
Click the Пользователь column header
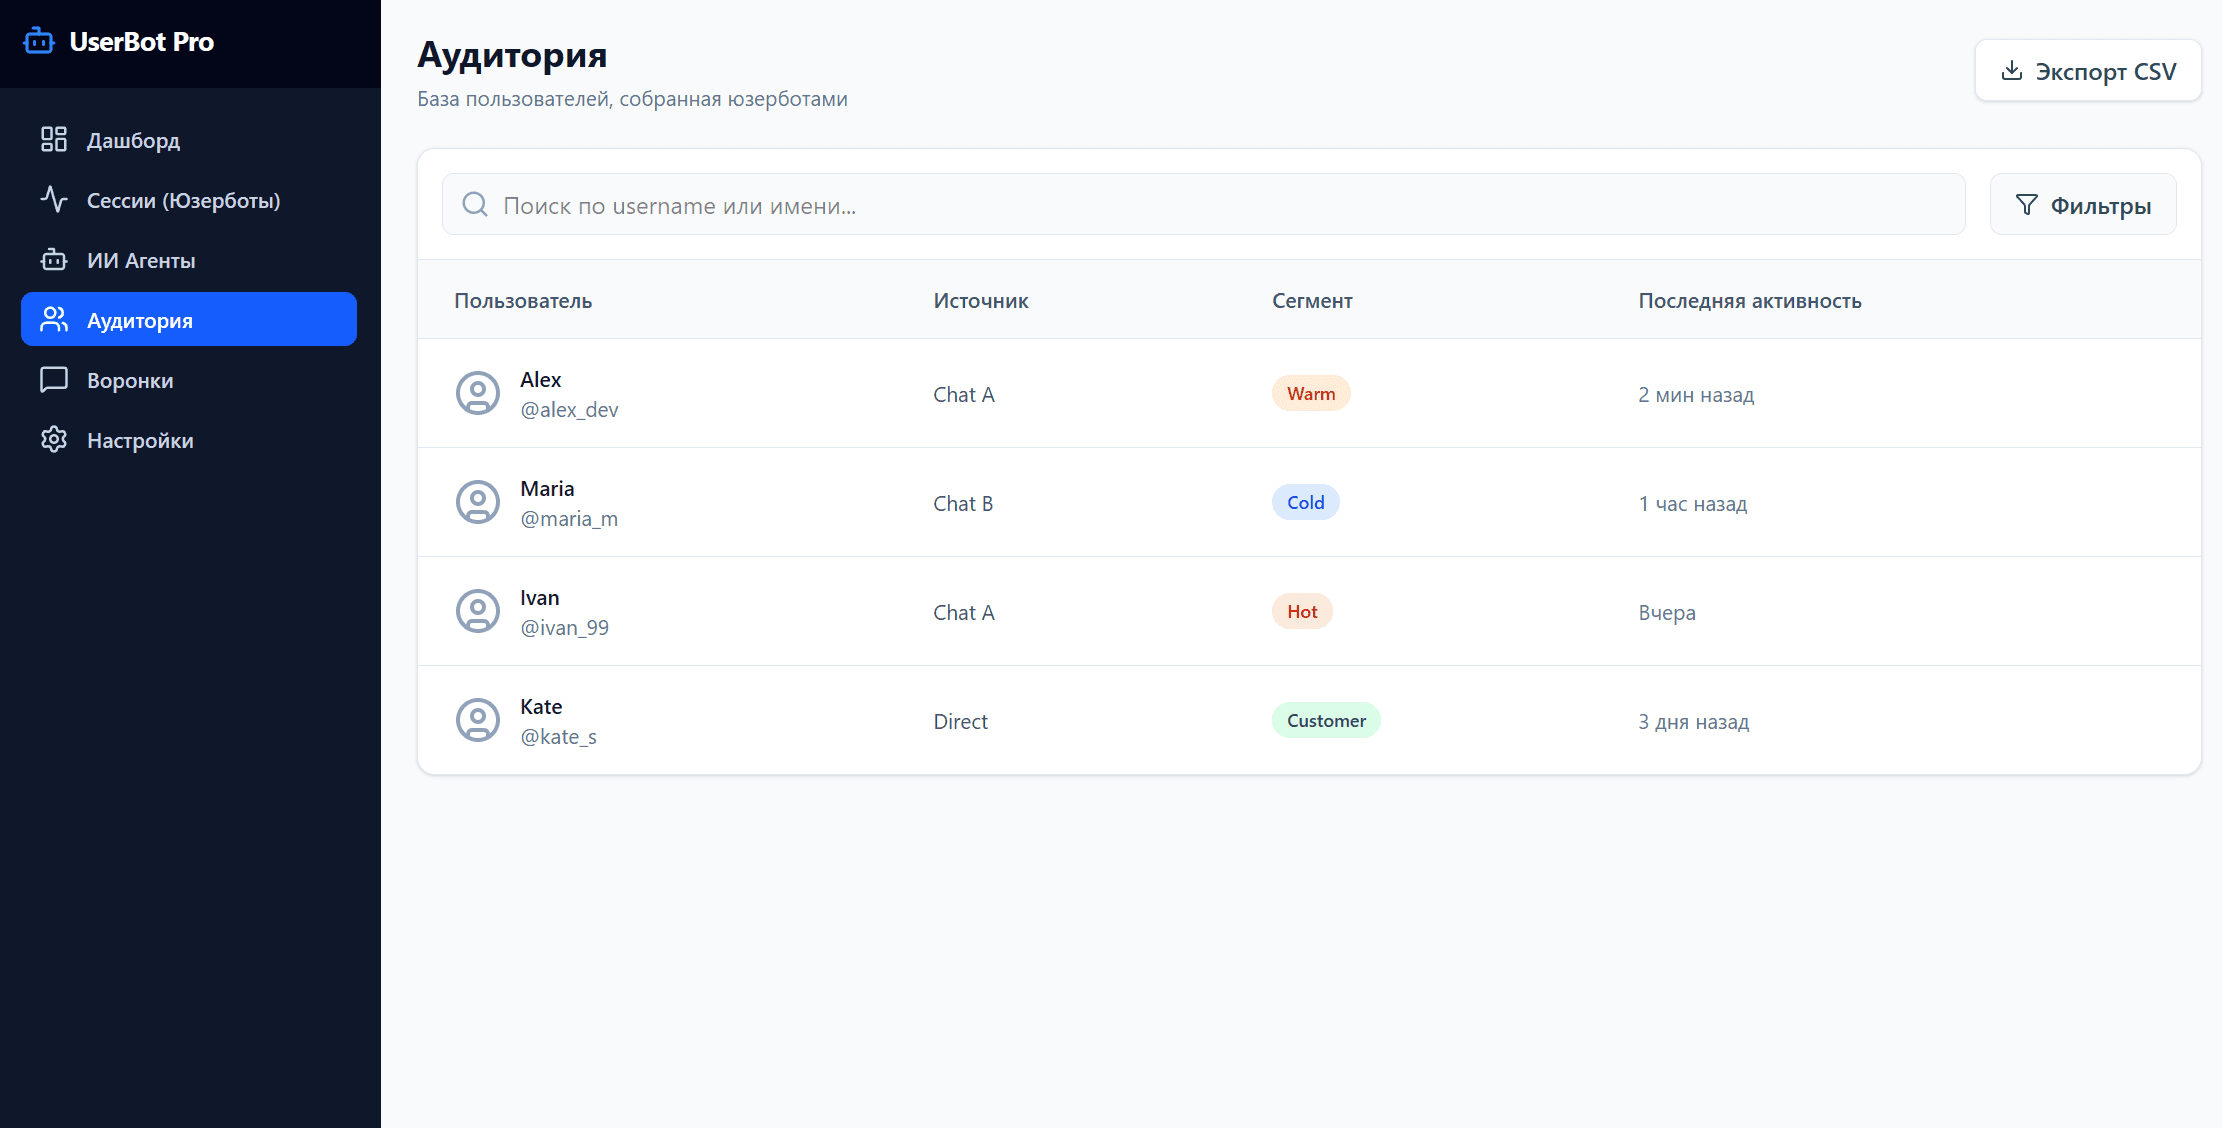[523, 300]
